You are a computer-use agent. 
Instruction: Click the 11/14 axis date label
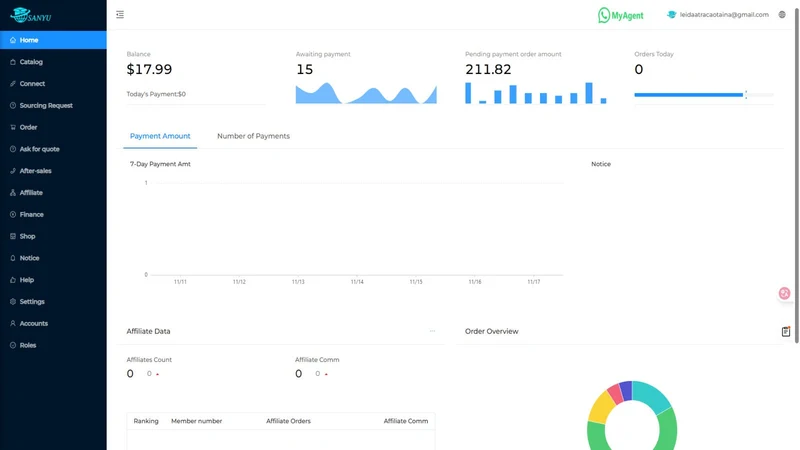(x=357, y=282)
